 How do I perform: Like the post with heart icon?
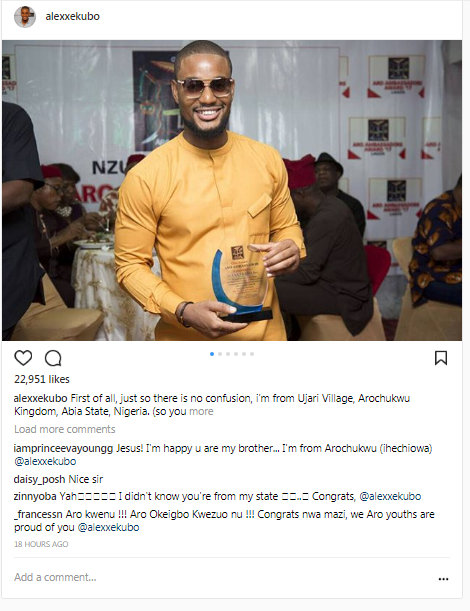coord(23,358)
